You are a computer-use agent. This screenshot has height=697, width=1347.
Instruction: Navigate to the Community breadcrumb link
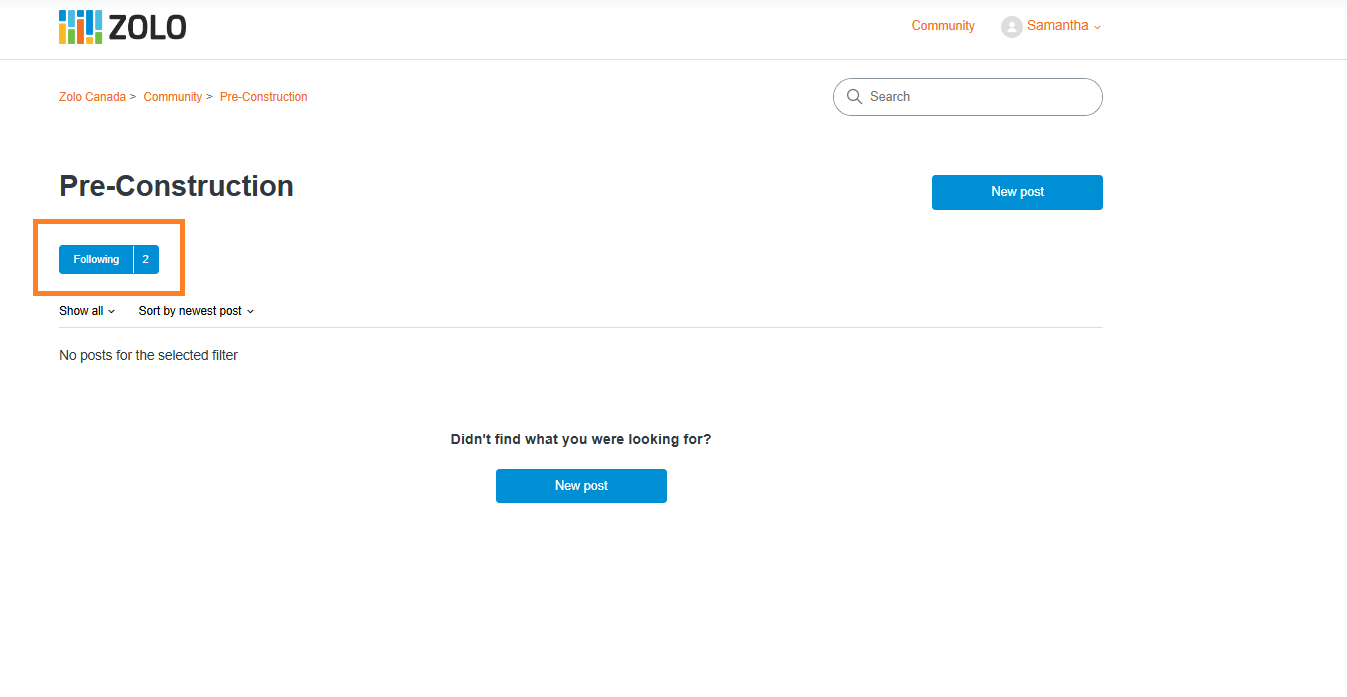point(173,97)
